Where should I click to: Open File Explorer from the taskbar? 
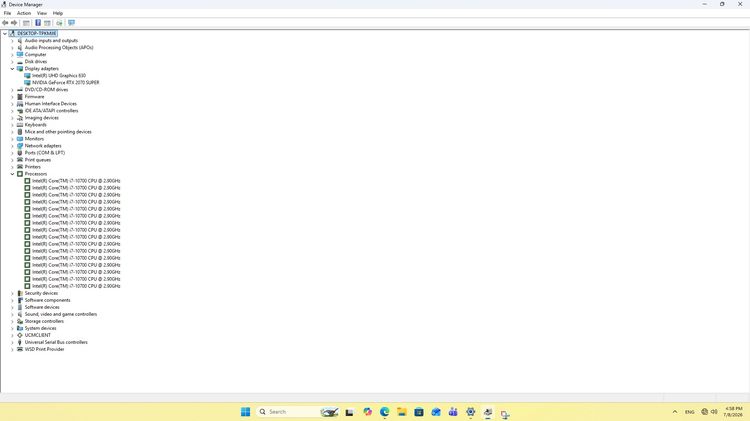click(x=402, y=412)
